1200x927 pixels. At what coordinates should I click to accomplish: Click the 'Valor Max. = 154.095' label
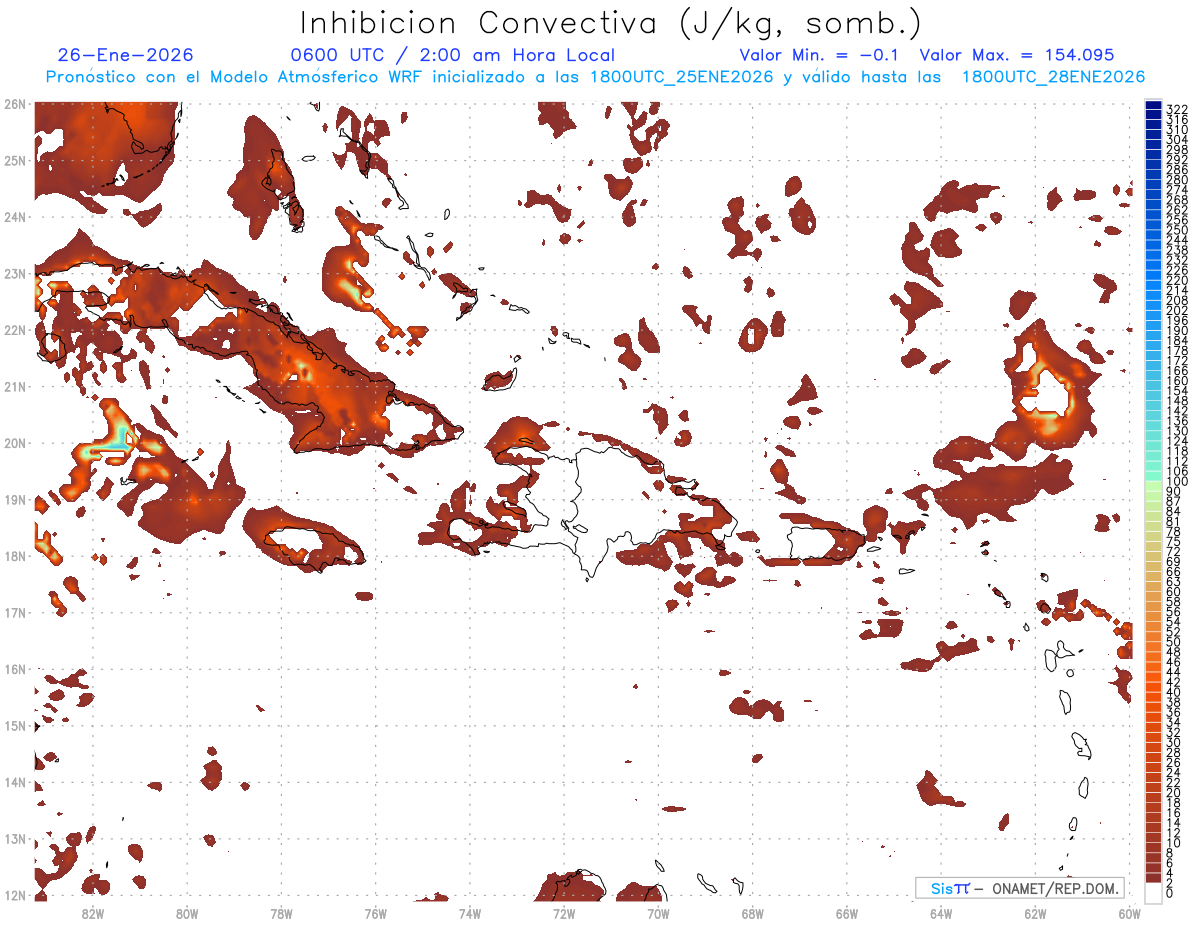pos(1017,56)
